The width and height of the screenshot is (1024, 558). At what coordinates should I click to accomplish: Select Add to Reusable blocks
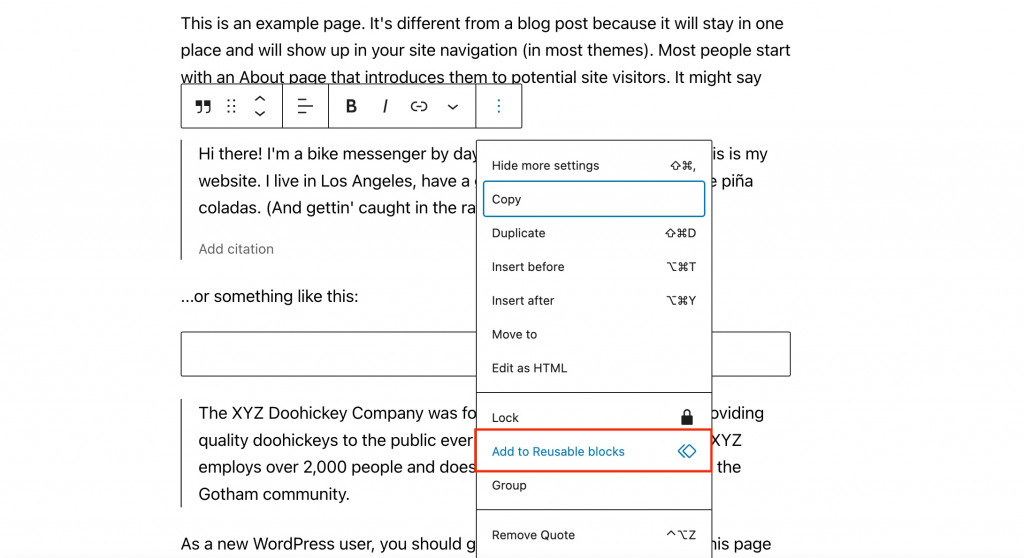click(594, 451)
